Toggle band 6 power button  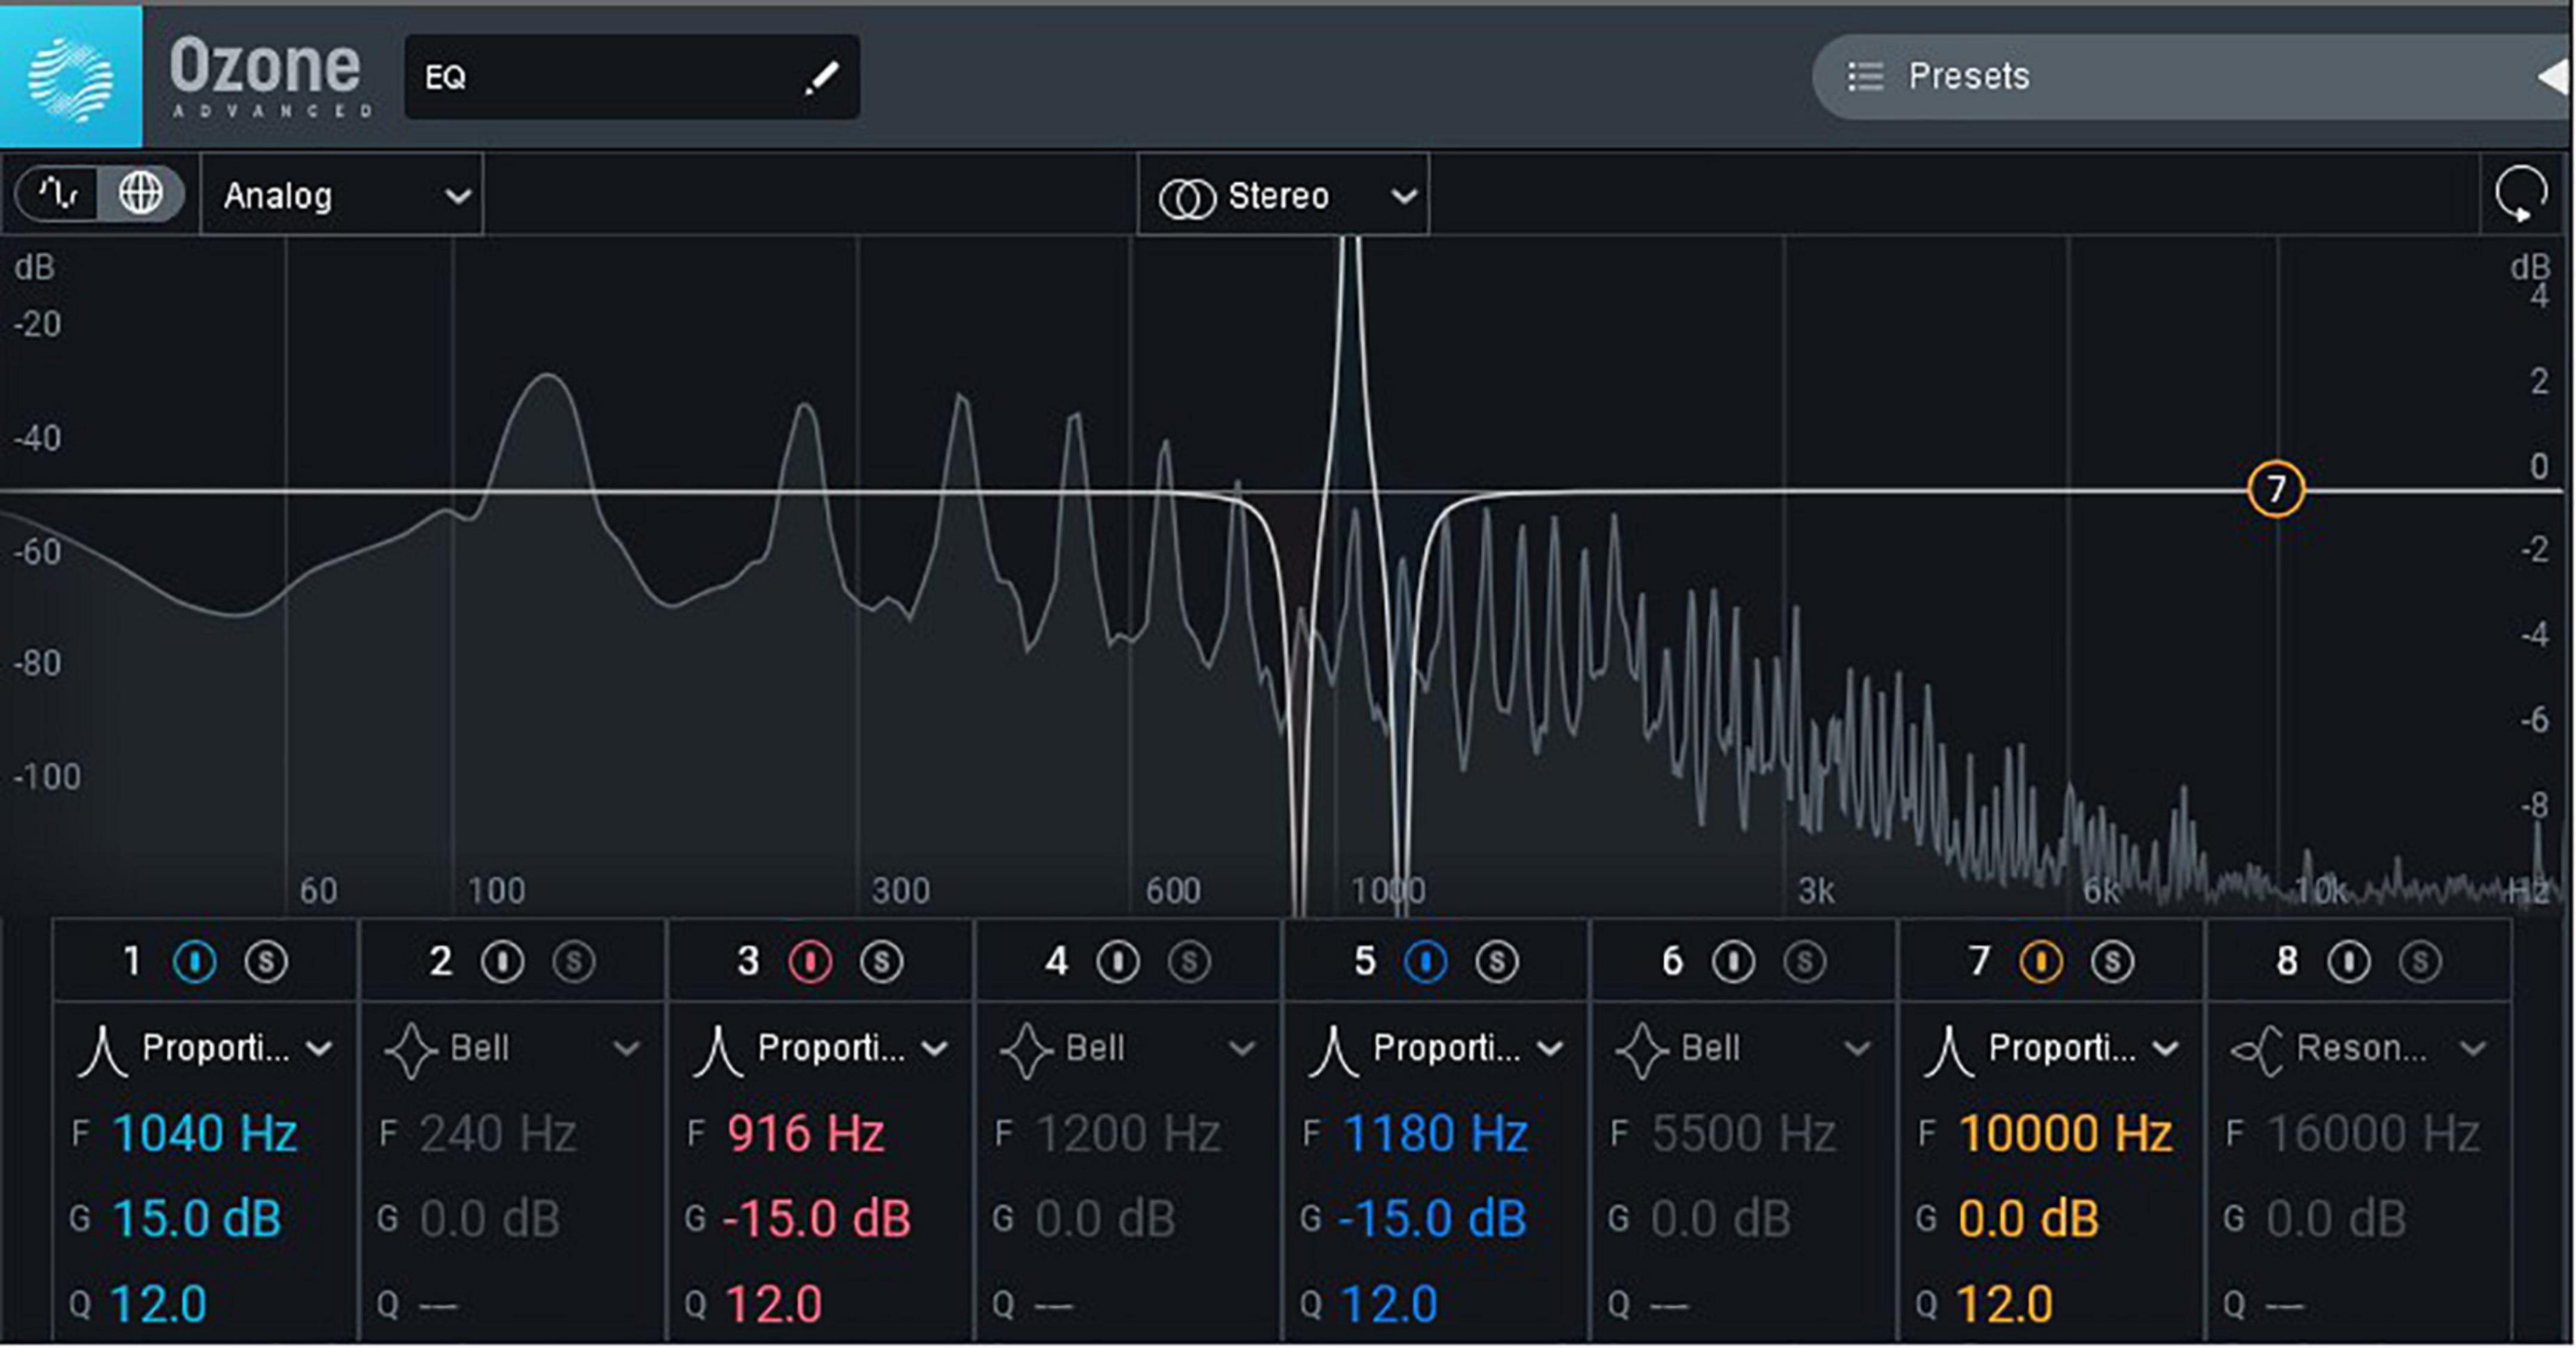coord(1734,962)
